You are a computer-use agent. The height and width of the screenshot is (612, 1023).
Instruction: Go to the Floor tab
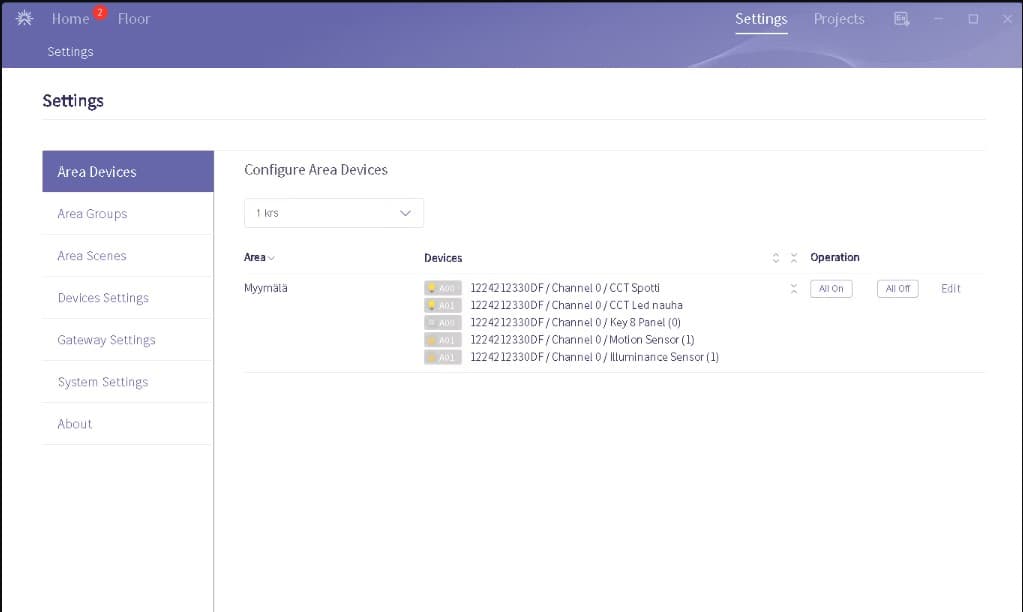point(134,19)
